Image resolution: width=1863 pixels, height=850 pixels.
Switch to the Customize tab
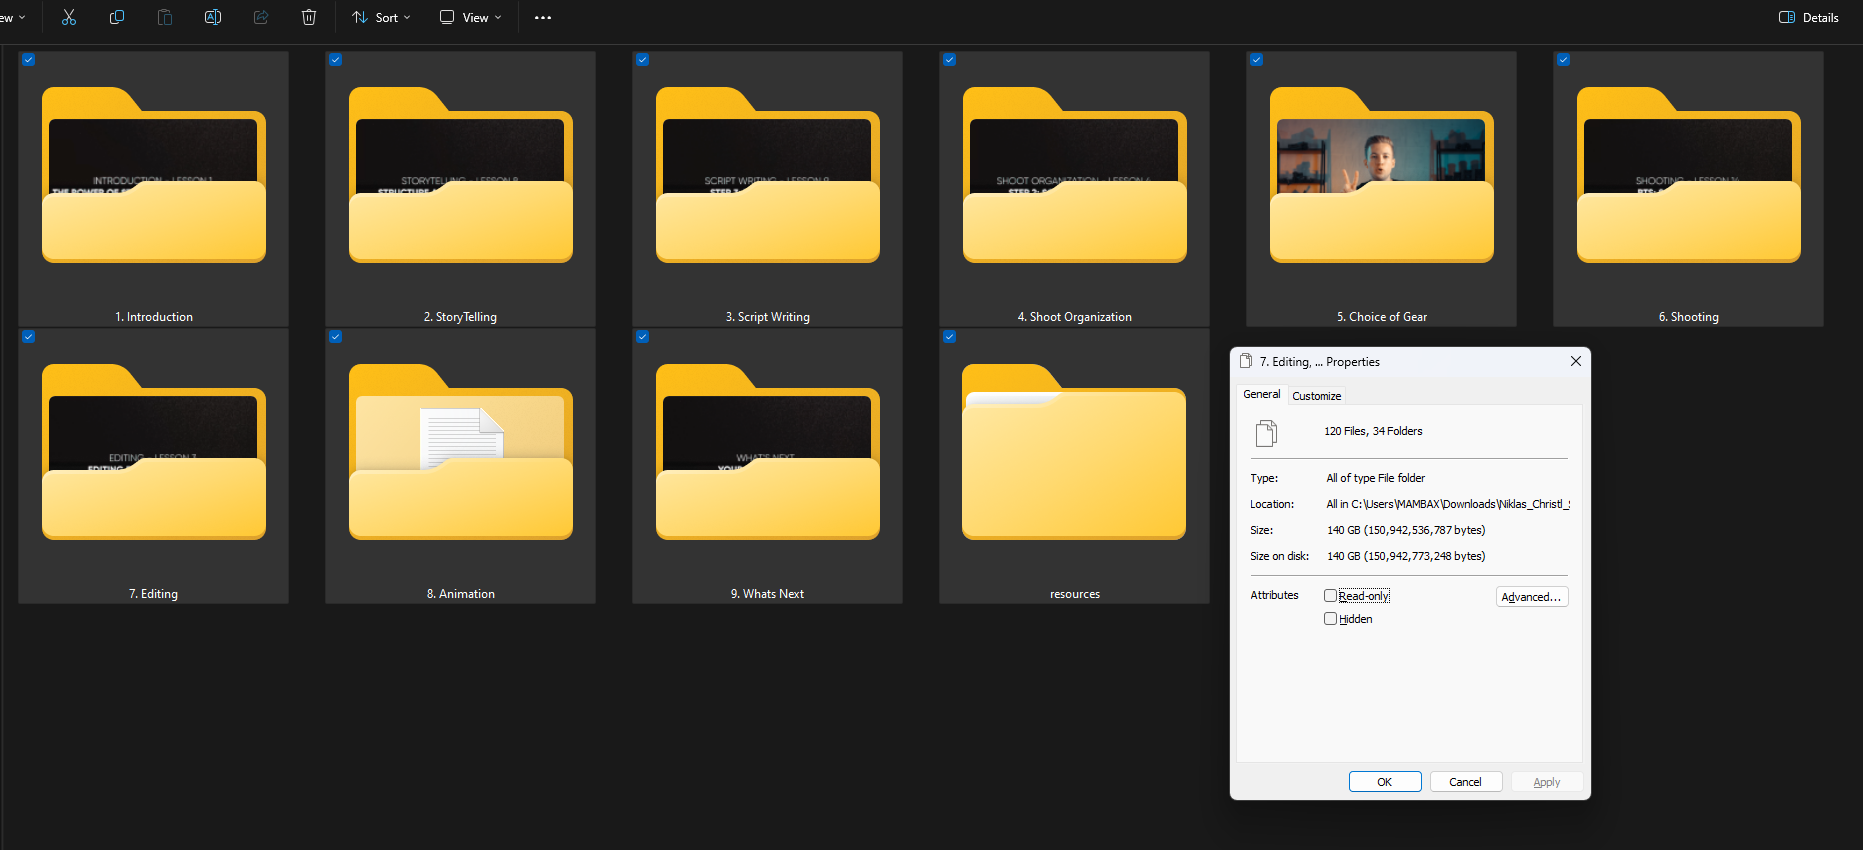pos(1316,396)
